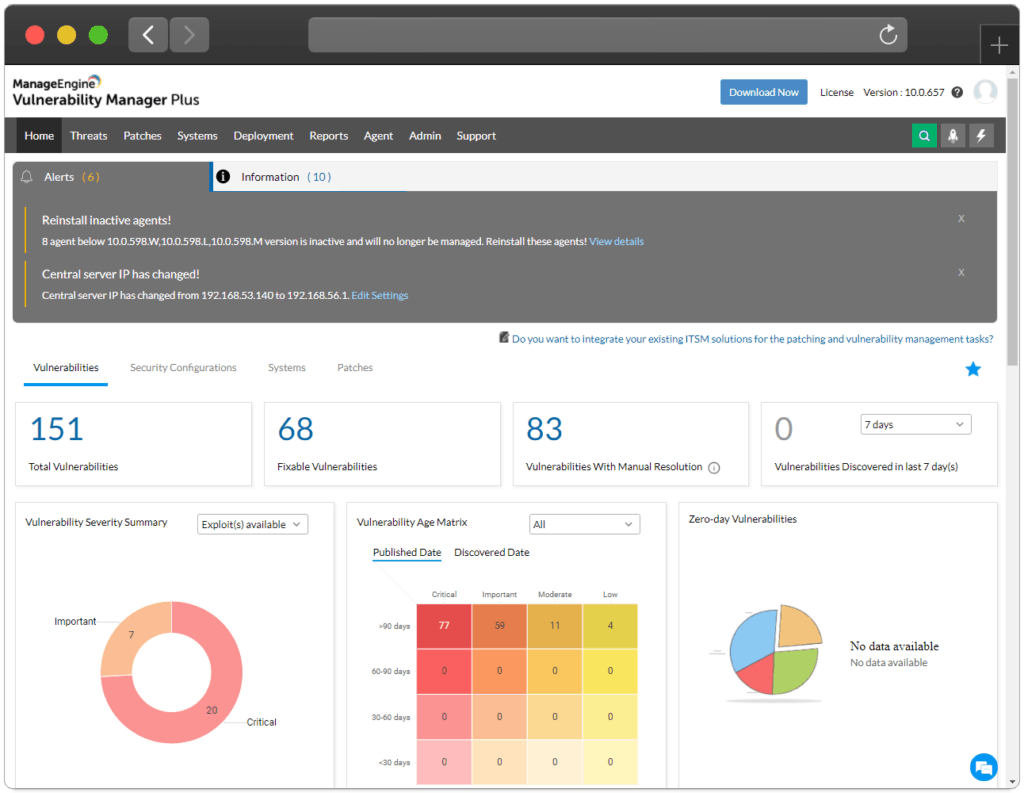
Task: Click the blue star favorite icon
Action: (973, 369)
